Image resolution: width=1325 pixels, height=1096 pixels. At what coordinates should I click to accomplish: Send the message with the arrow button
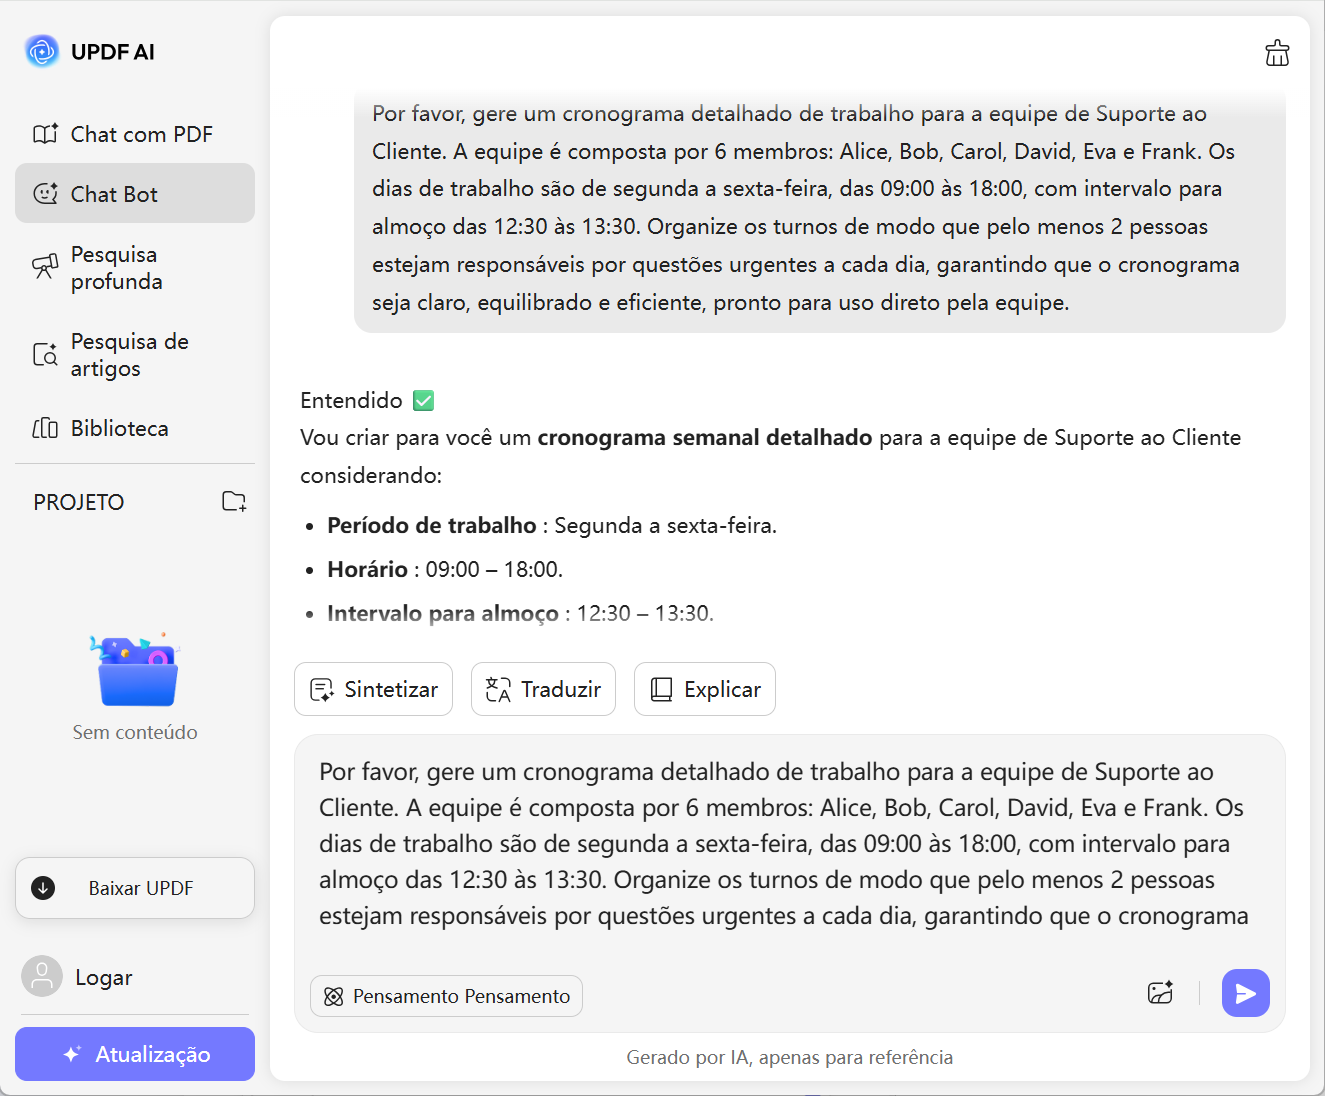click(x=1245, y=993)
